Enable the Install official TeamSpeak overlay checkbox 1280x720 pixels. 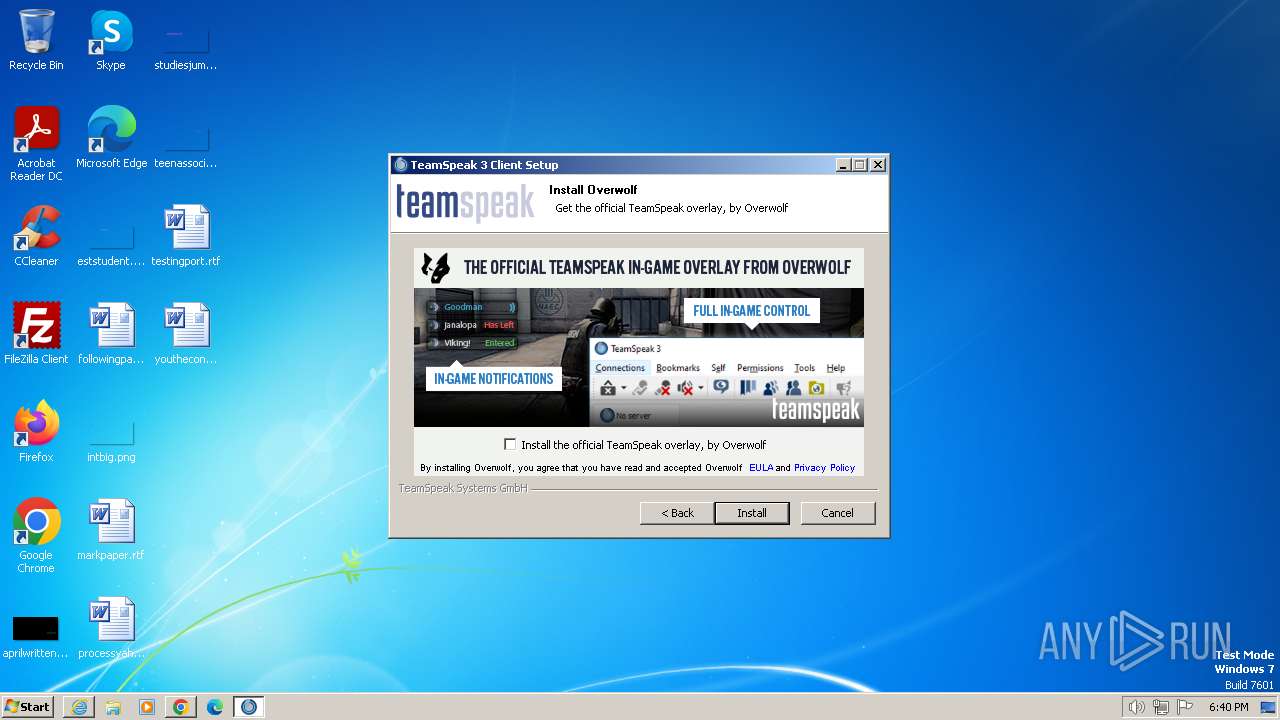pos(510,444)
